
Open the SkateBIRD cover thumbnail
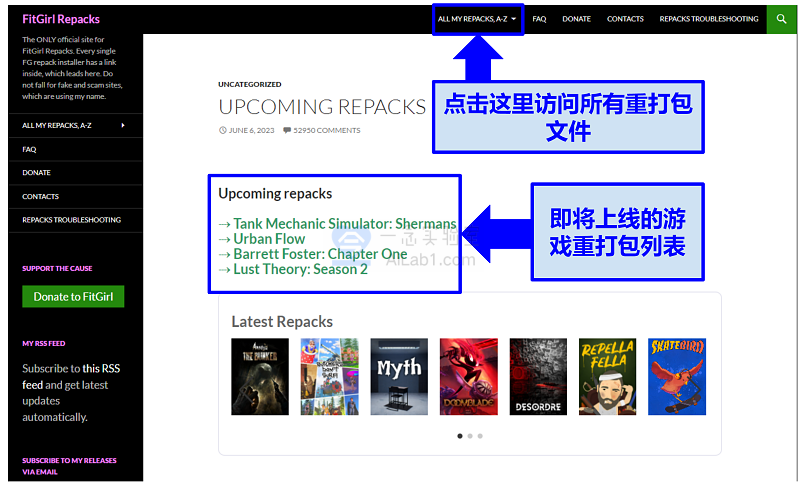677,376
